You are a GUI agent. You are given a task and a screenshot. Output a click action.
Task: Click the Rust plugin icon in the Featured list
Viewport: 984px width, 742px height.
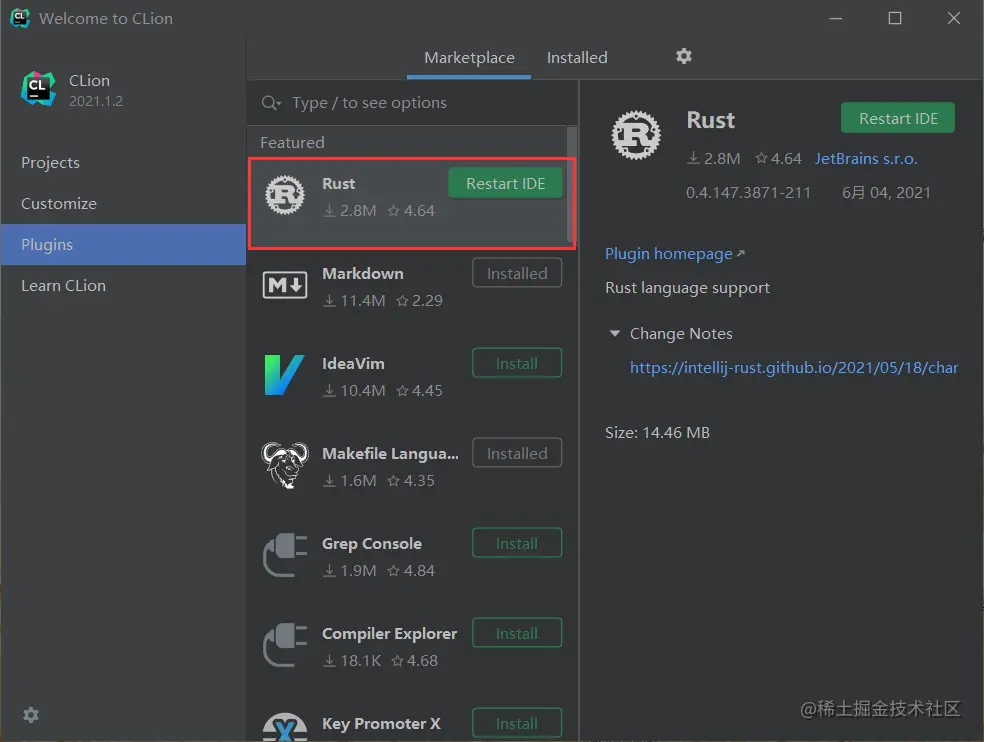(284, 195)
